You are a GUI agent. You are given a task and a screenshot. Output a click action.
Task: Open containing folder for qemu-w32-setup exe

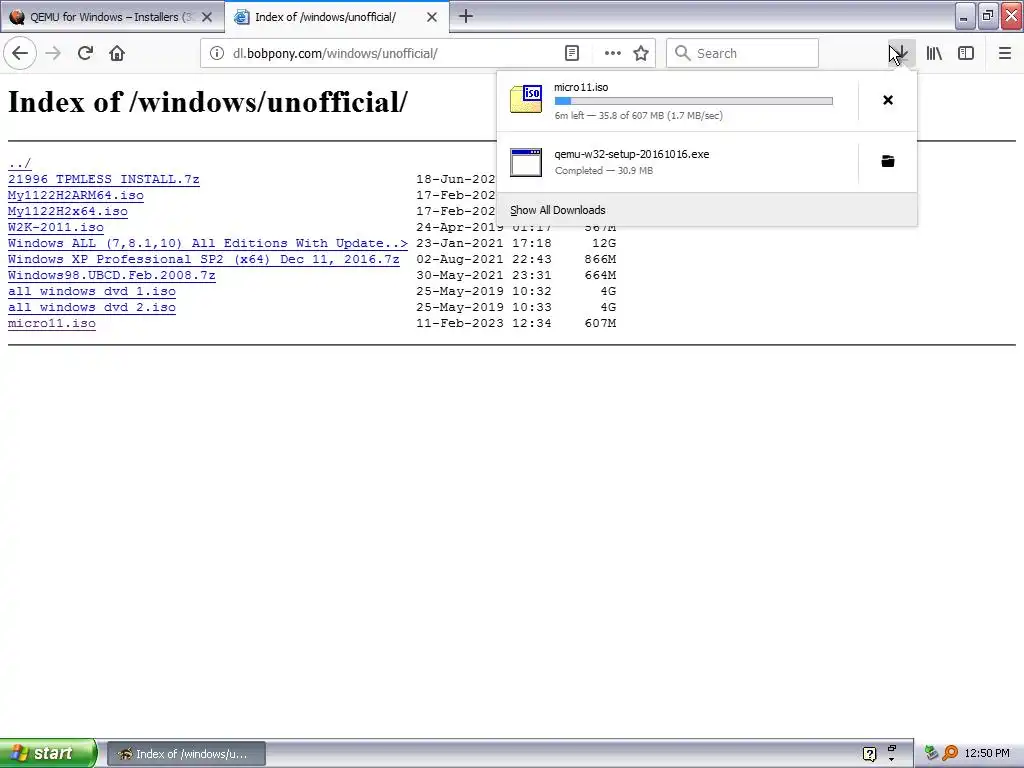888,161
